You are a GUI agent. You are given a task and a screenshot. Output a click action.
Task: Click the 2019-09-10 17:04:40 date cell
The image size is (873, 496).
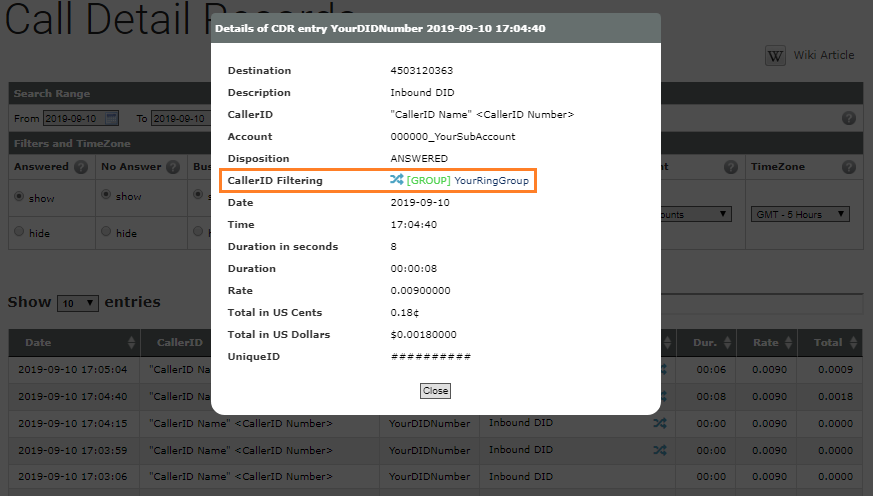point(72,396)
